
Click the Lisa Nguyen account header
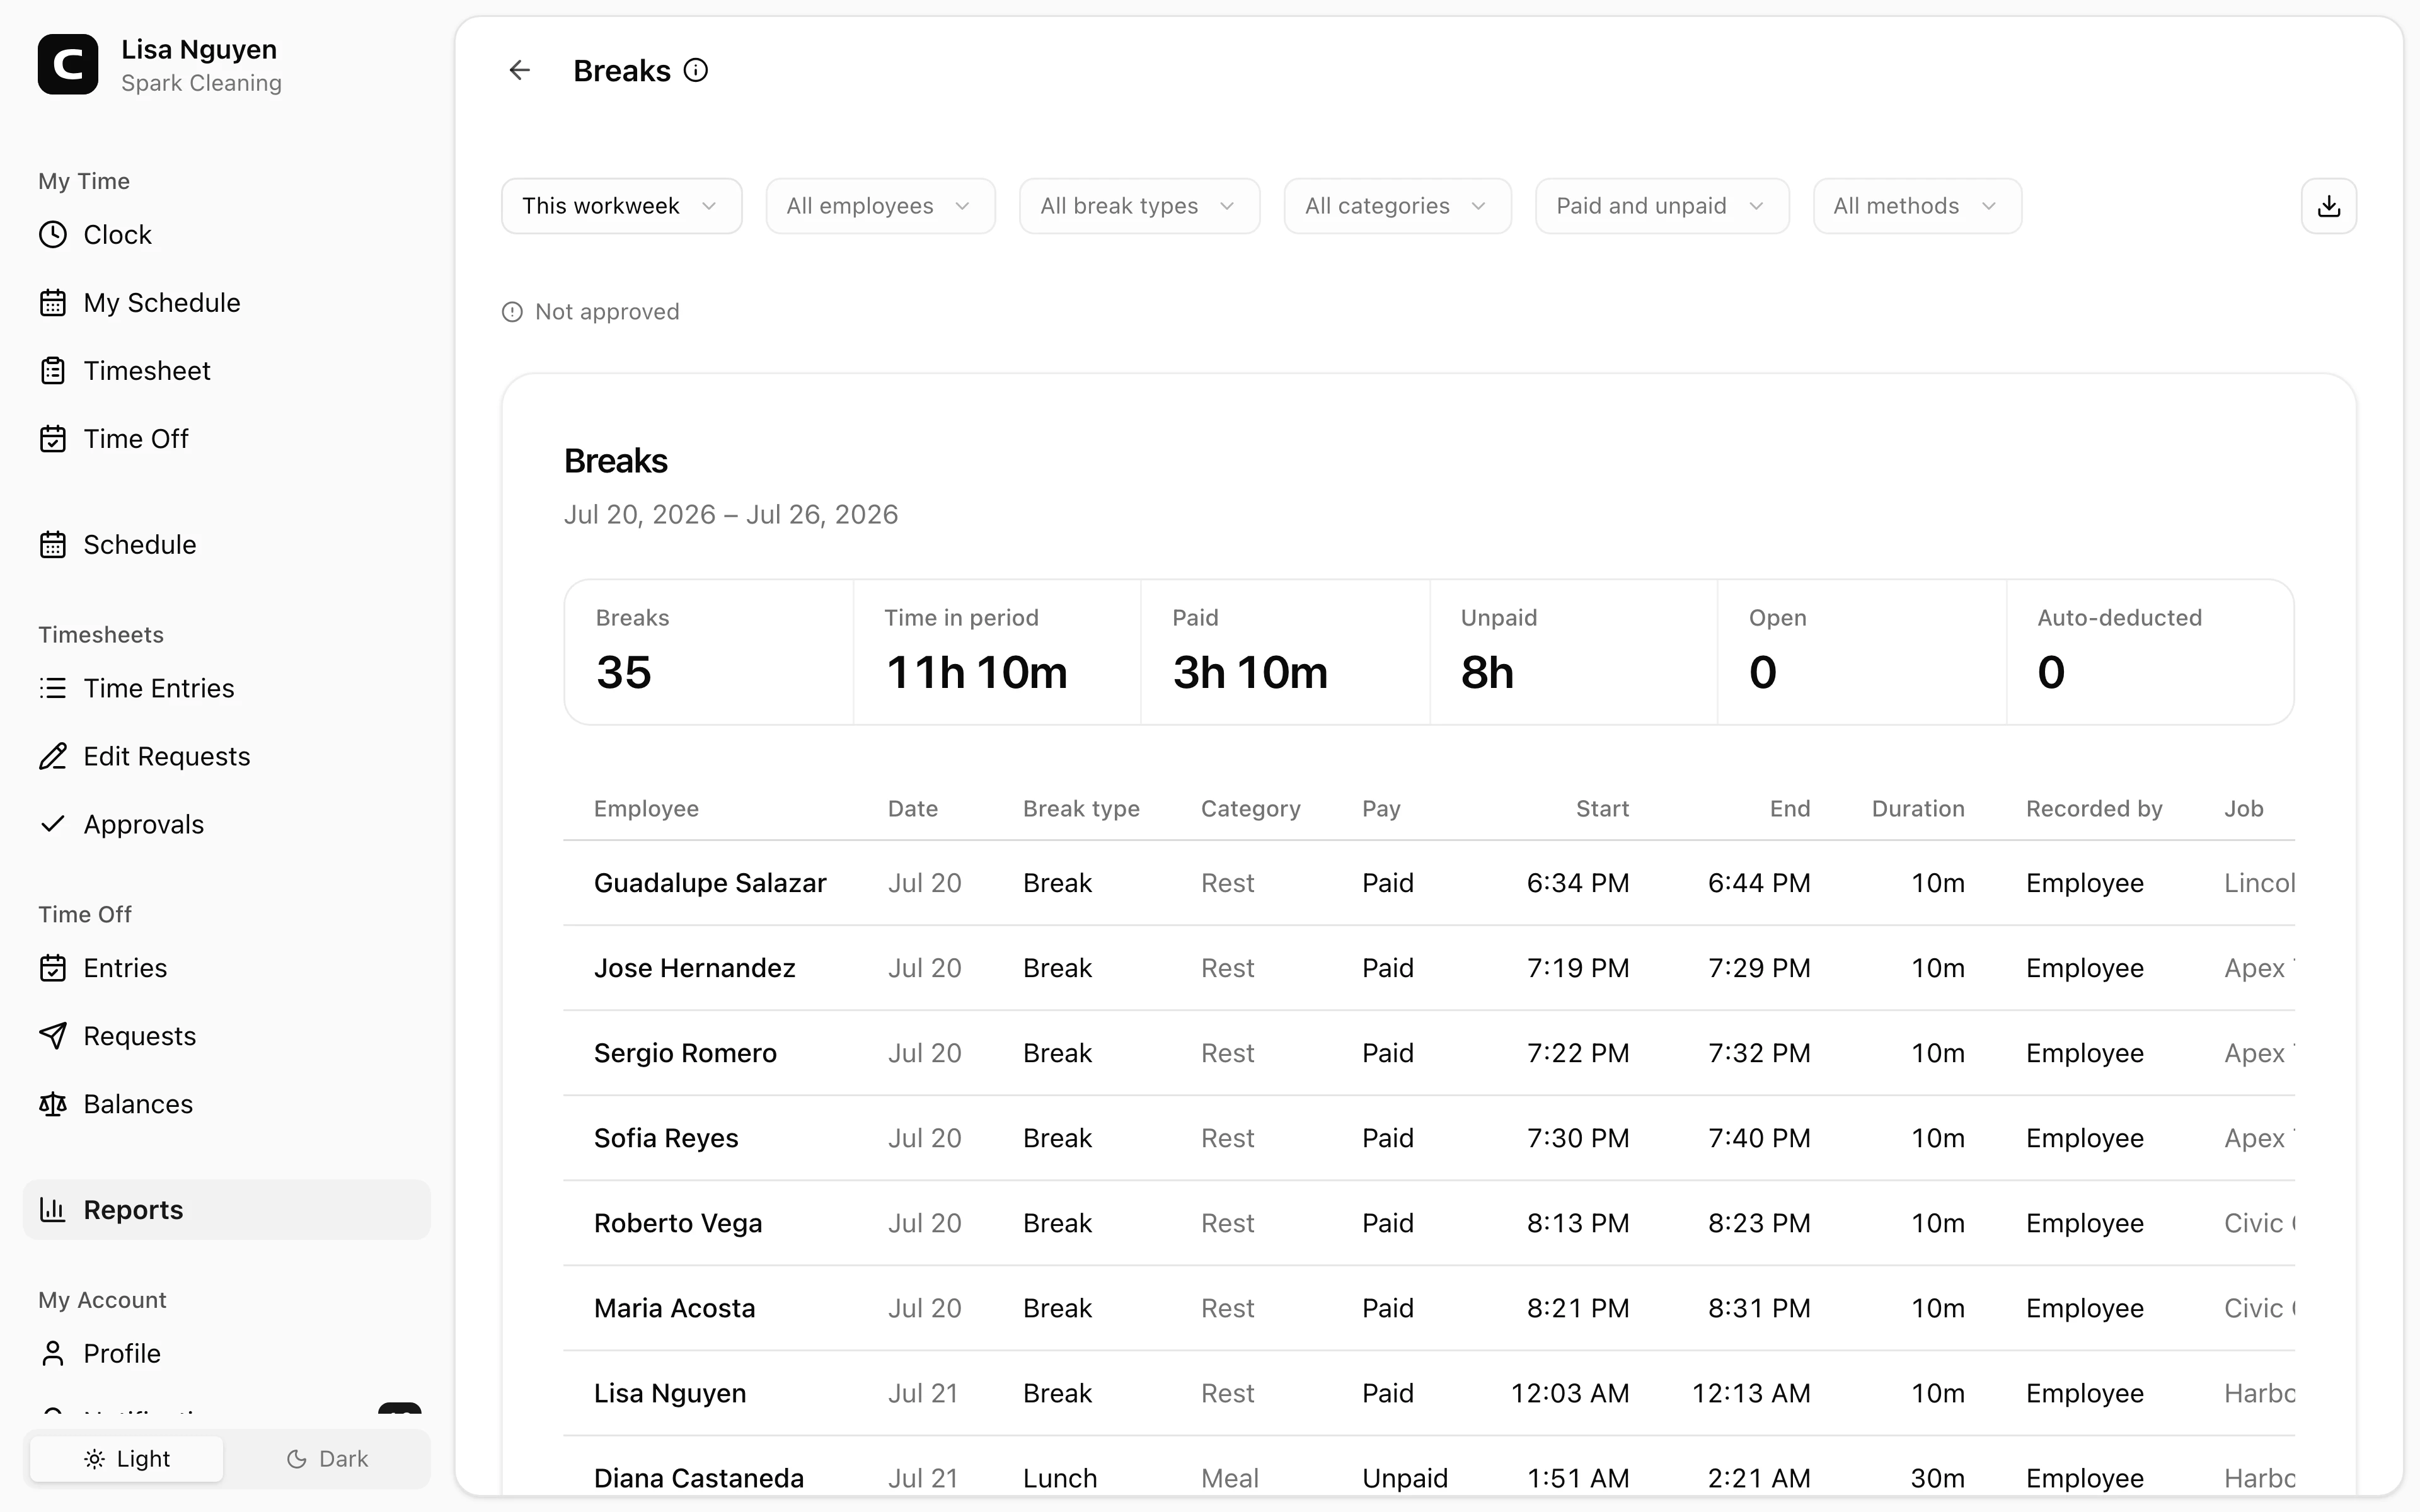pyautogui.click(x=160, y=65)
